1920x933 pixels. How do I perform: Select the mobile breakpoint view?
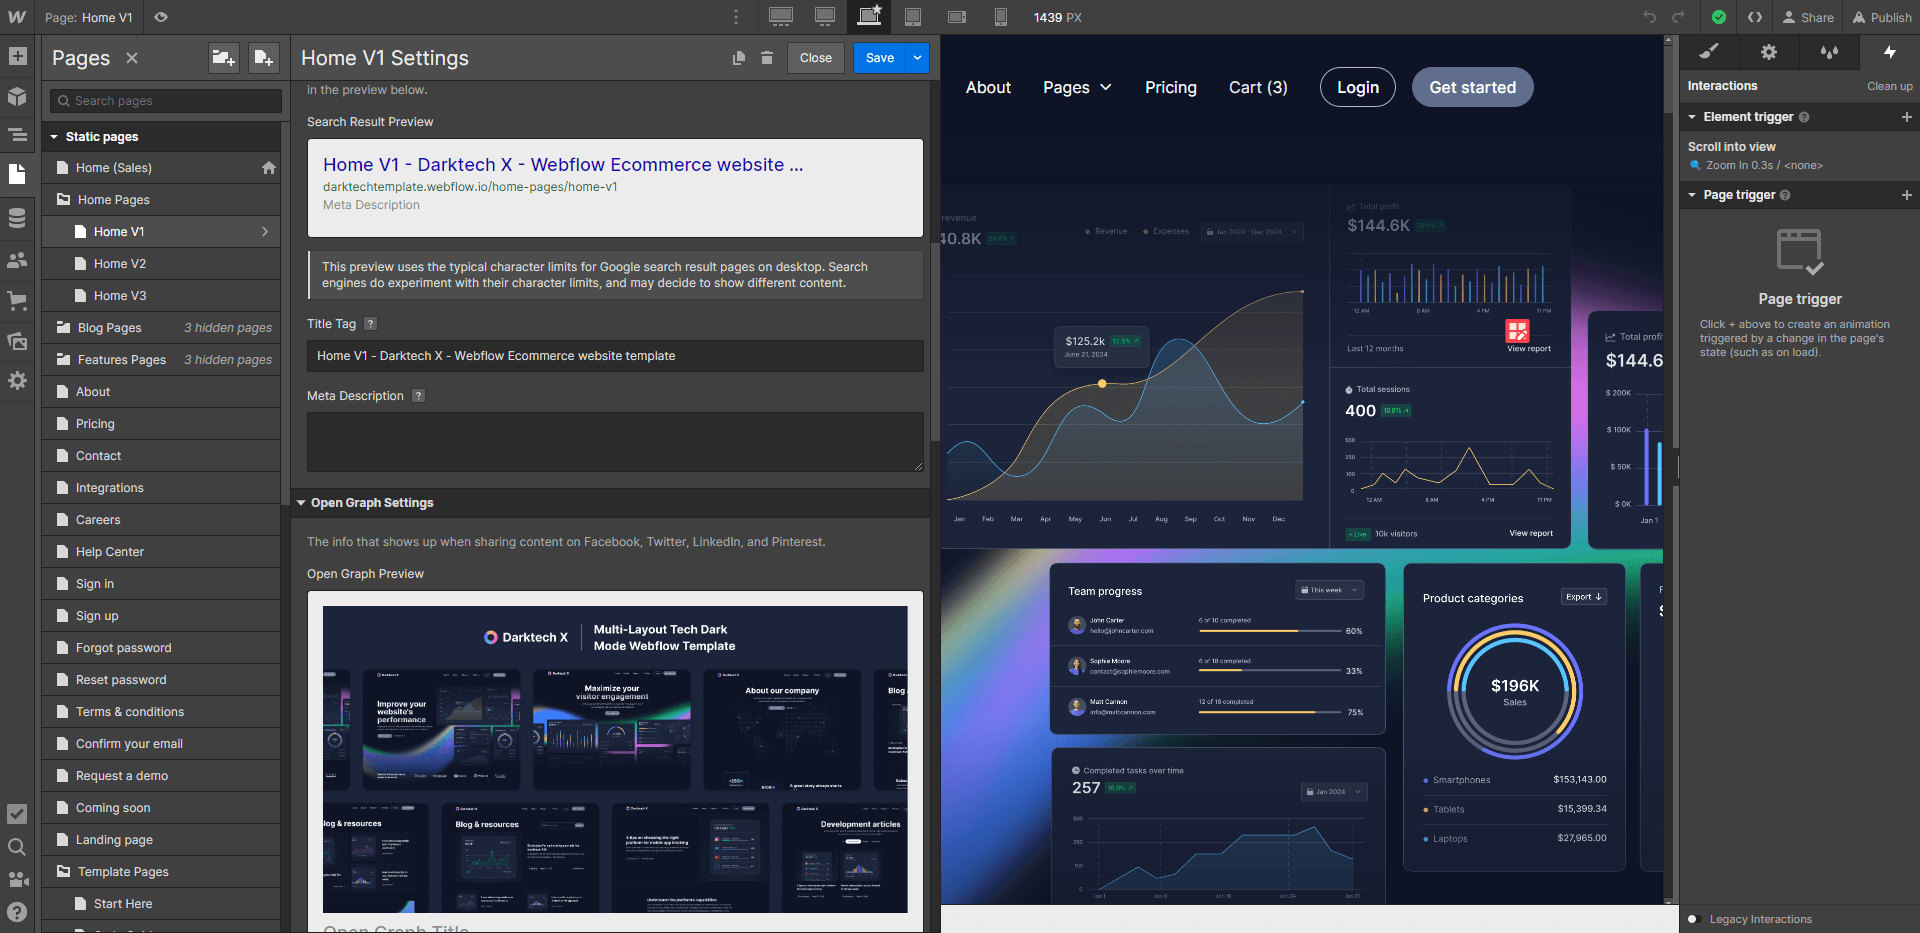[x=1001, y=17]
